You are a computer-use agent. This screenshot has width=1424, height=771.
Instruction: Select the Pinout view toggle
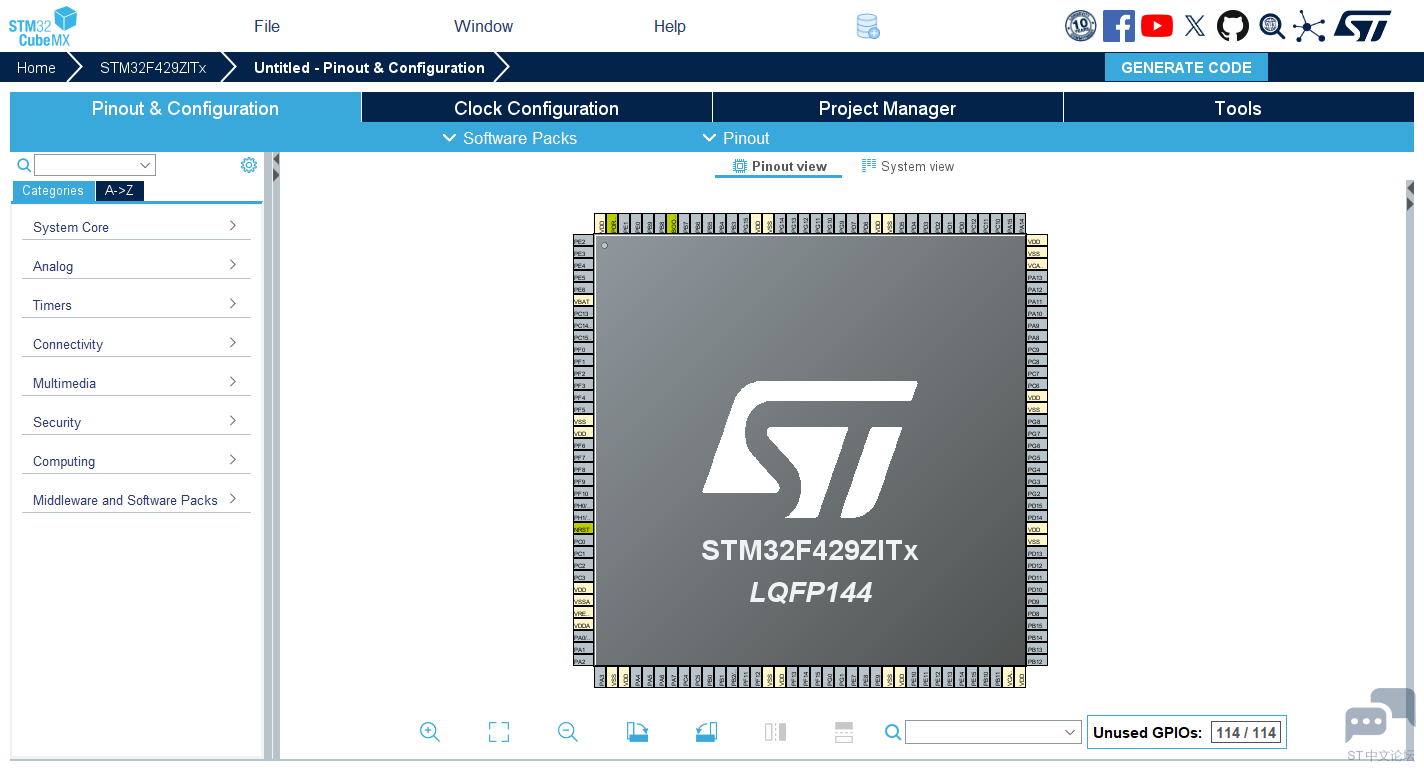pos(779,167)
